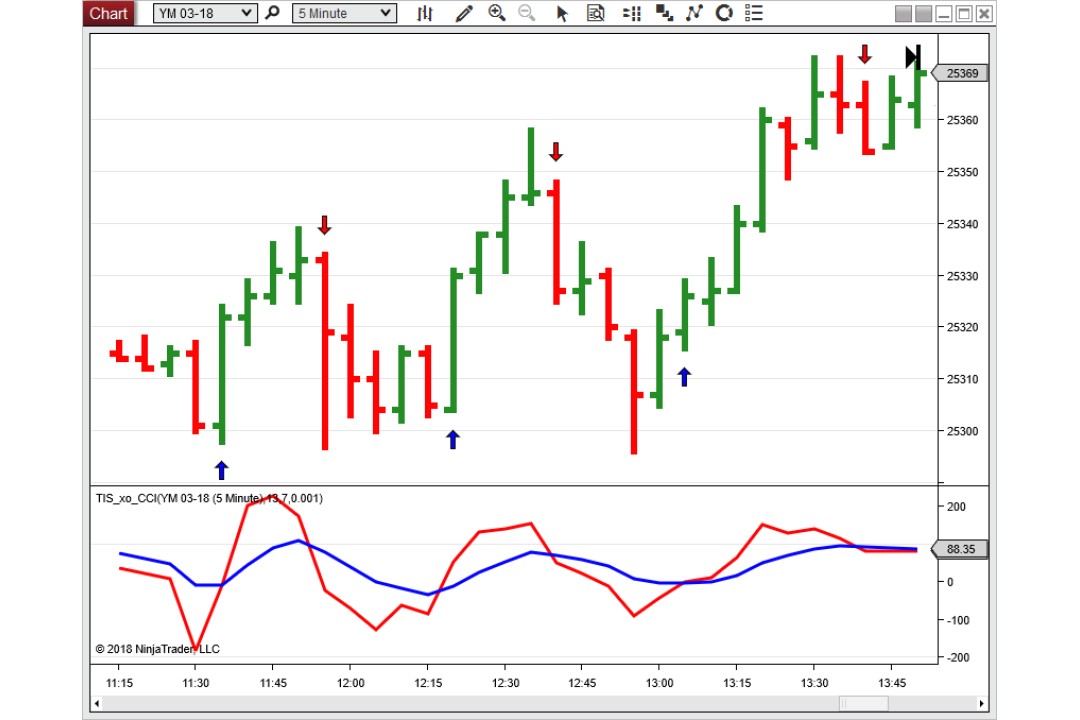The height and width of the screenshot is (720, 1080).
Task: Click the instrument search magnifier icon
Action: [x=273, y=13]
